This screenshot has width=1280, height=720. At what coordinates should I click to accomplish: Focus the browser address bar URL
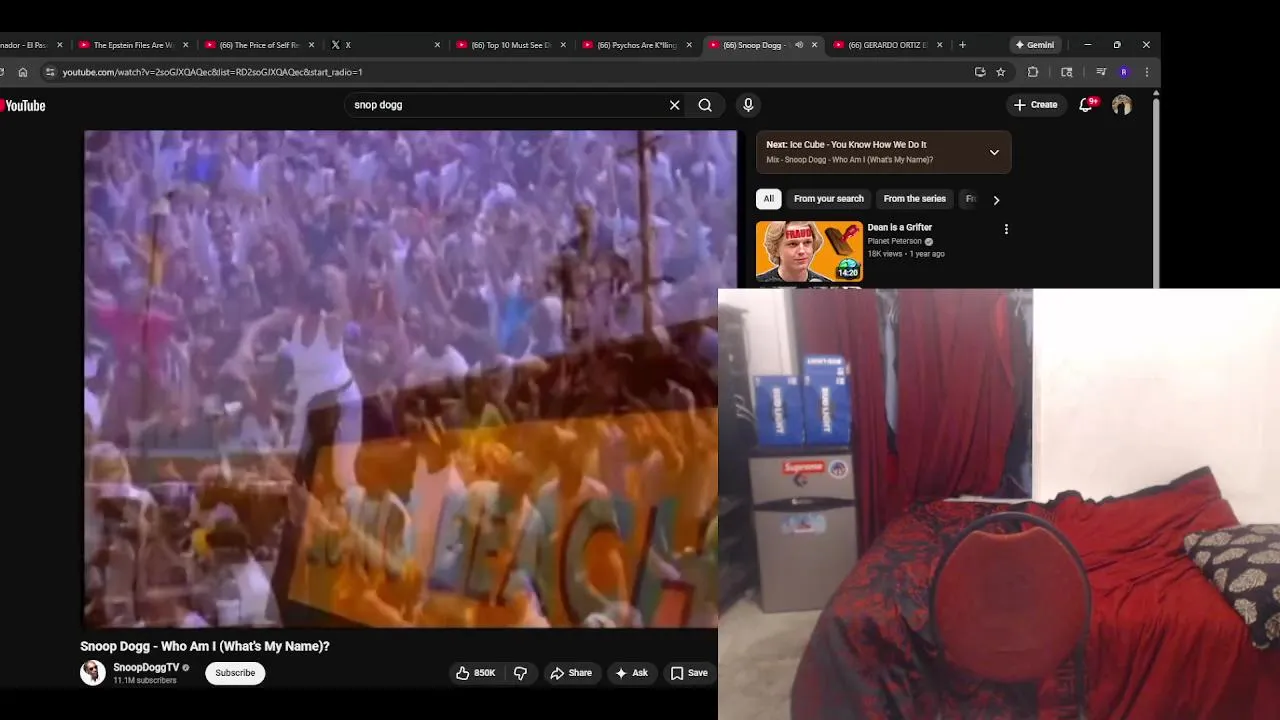pos(212,72)
